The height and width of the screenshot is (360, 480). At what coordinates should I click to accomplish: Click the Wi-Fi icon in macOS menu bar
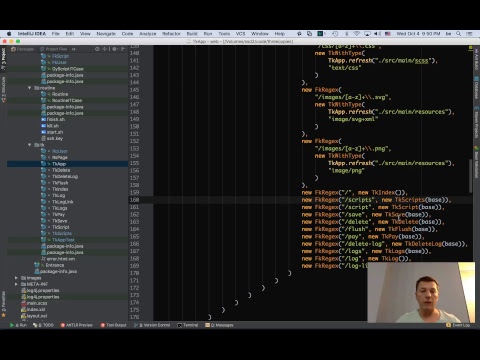(357, 34)
